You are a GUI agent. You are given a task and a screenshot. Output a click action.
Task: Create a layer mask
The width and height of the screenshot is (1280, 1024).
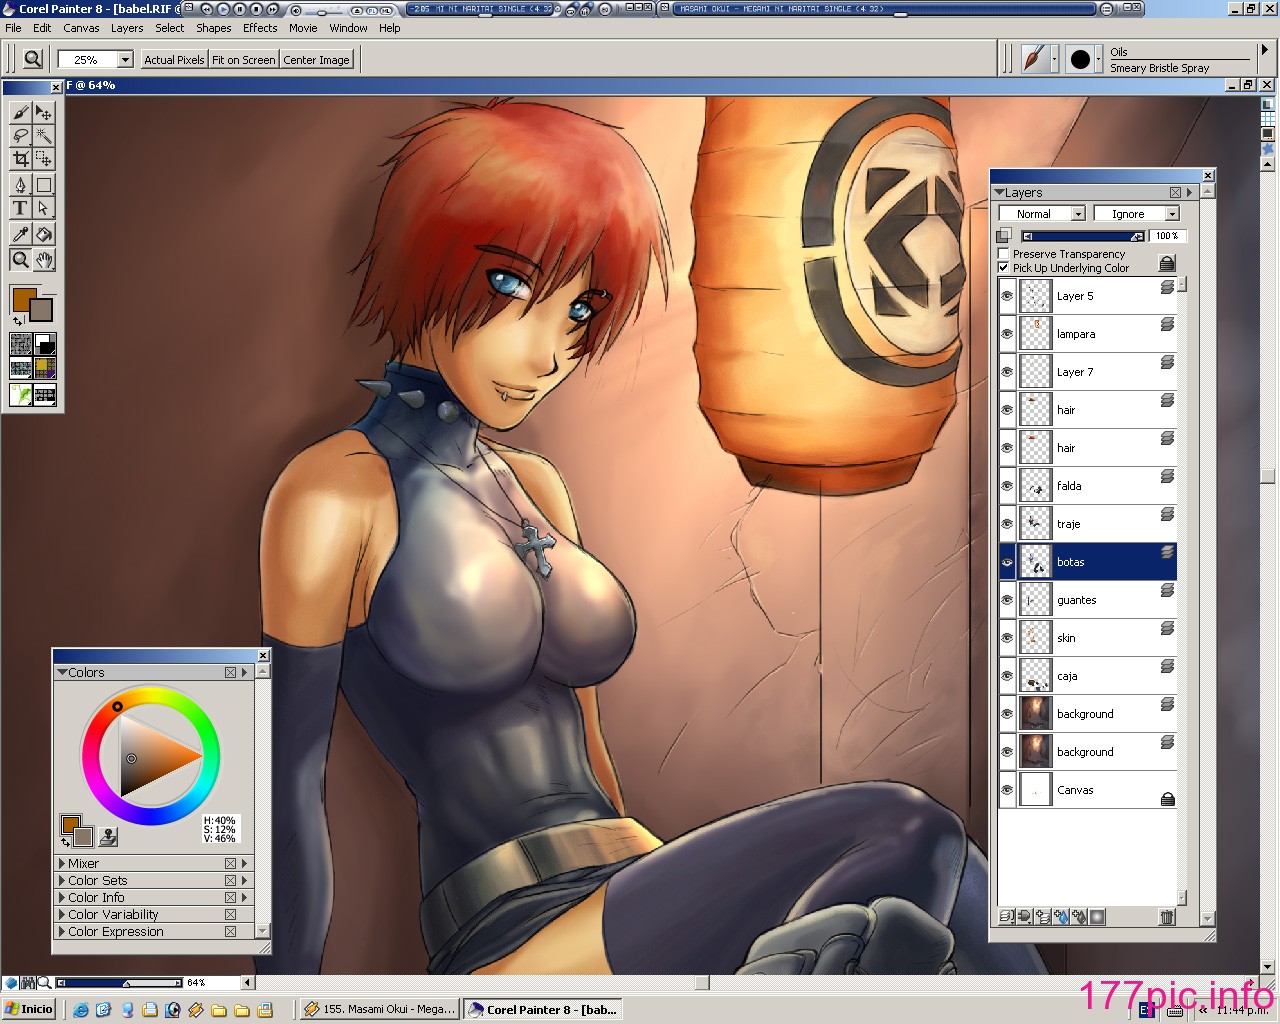(1097, 916)
